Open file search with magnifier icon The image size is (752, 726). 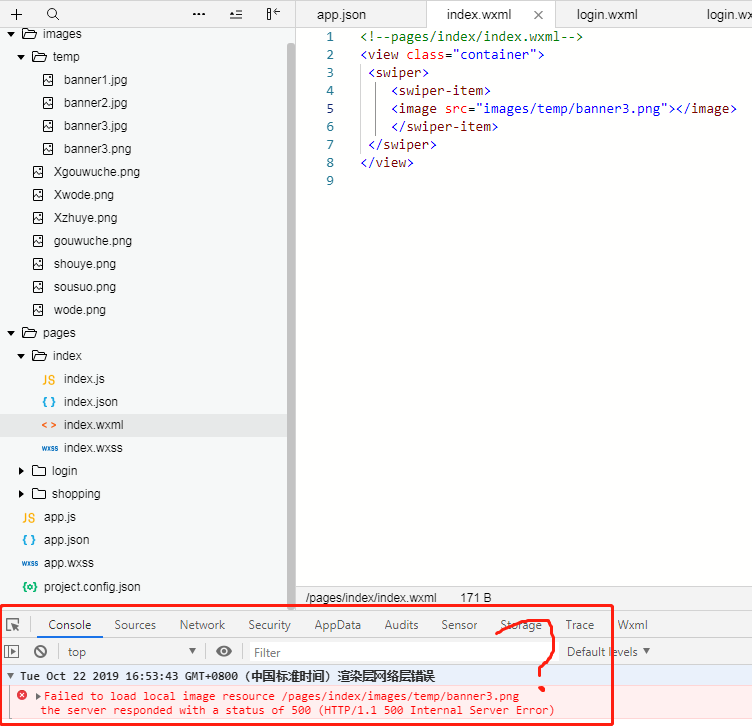click(x=53, y=14)
